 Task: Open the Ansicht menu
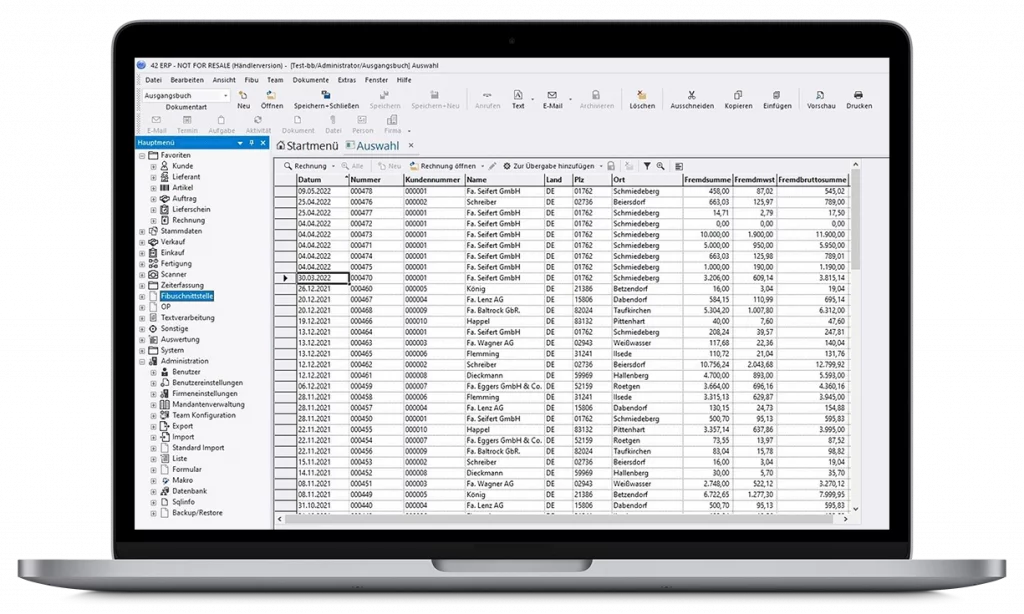224,80
